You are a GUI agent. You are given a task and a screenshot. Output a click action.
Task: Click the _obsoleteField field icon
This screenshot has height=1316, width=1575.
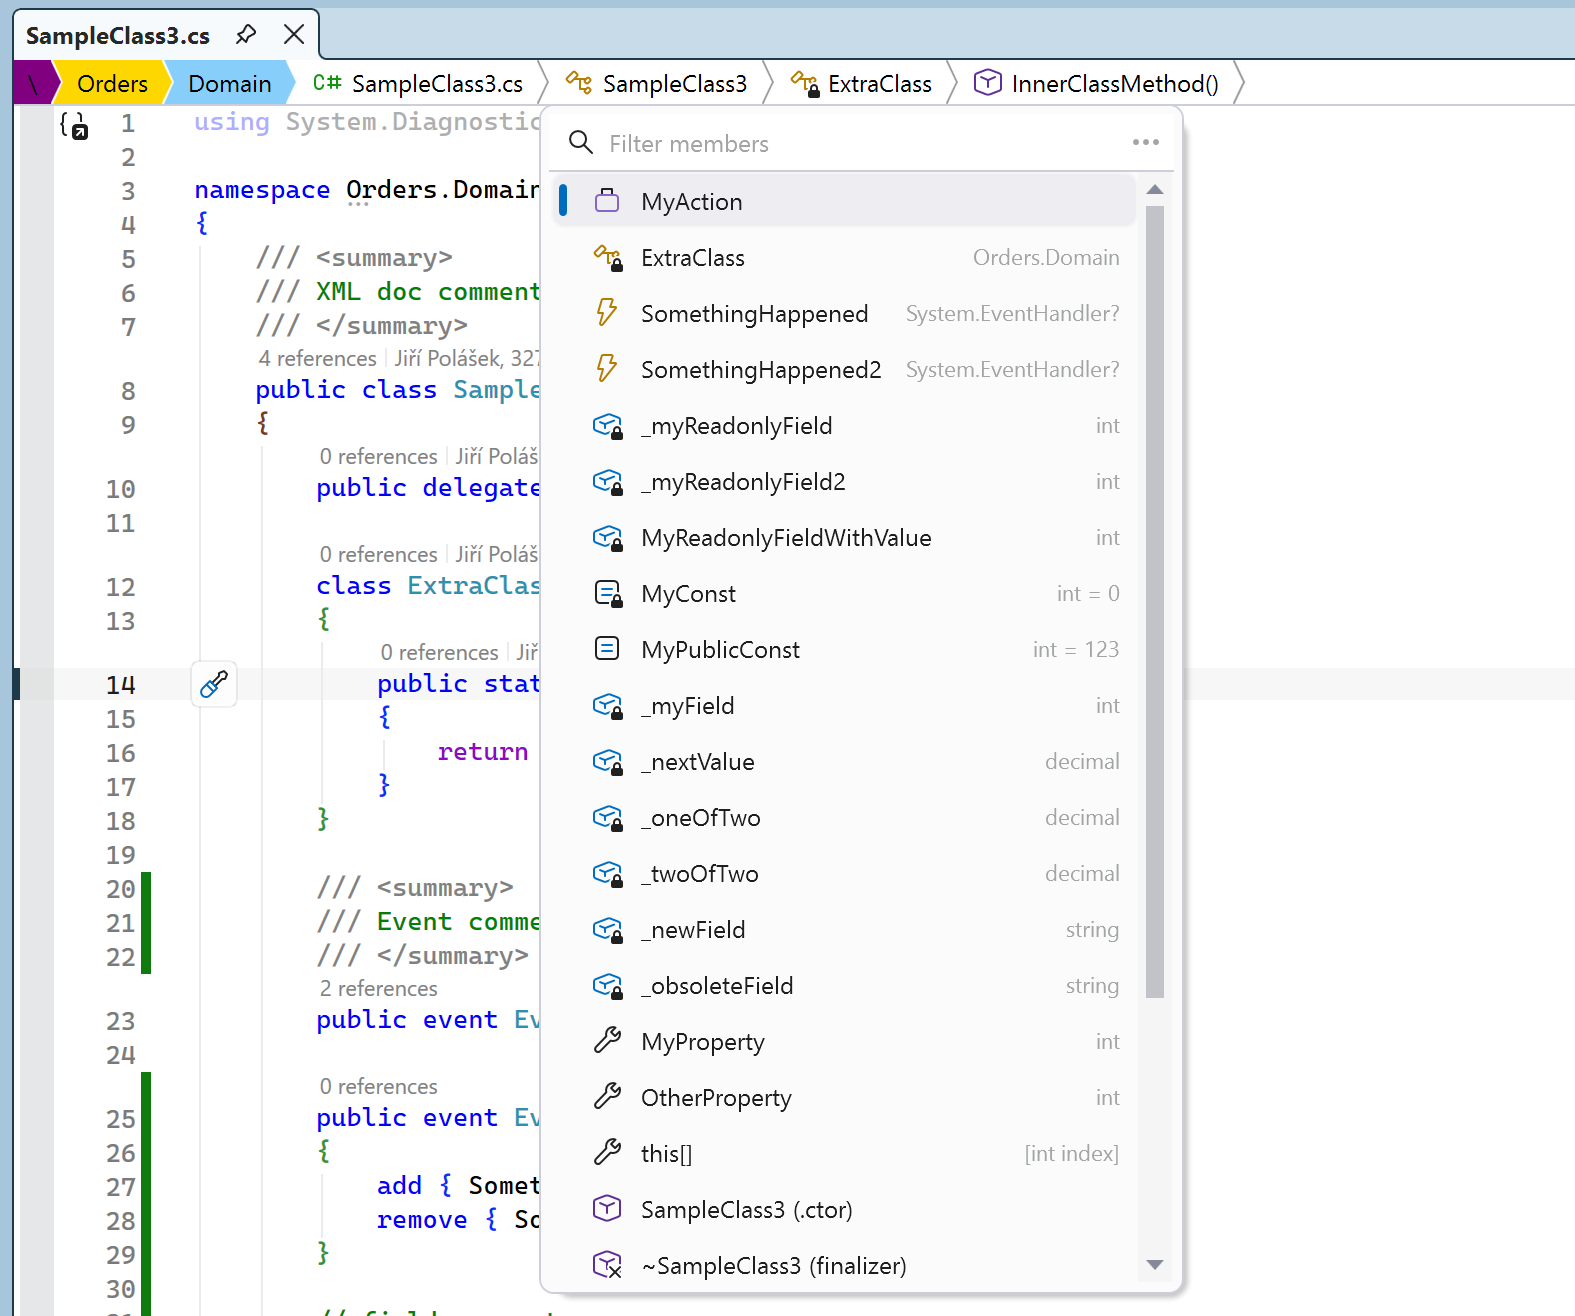tap(607, 985)
